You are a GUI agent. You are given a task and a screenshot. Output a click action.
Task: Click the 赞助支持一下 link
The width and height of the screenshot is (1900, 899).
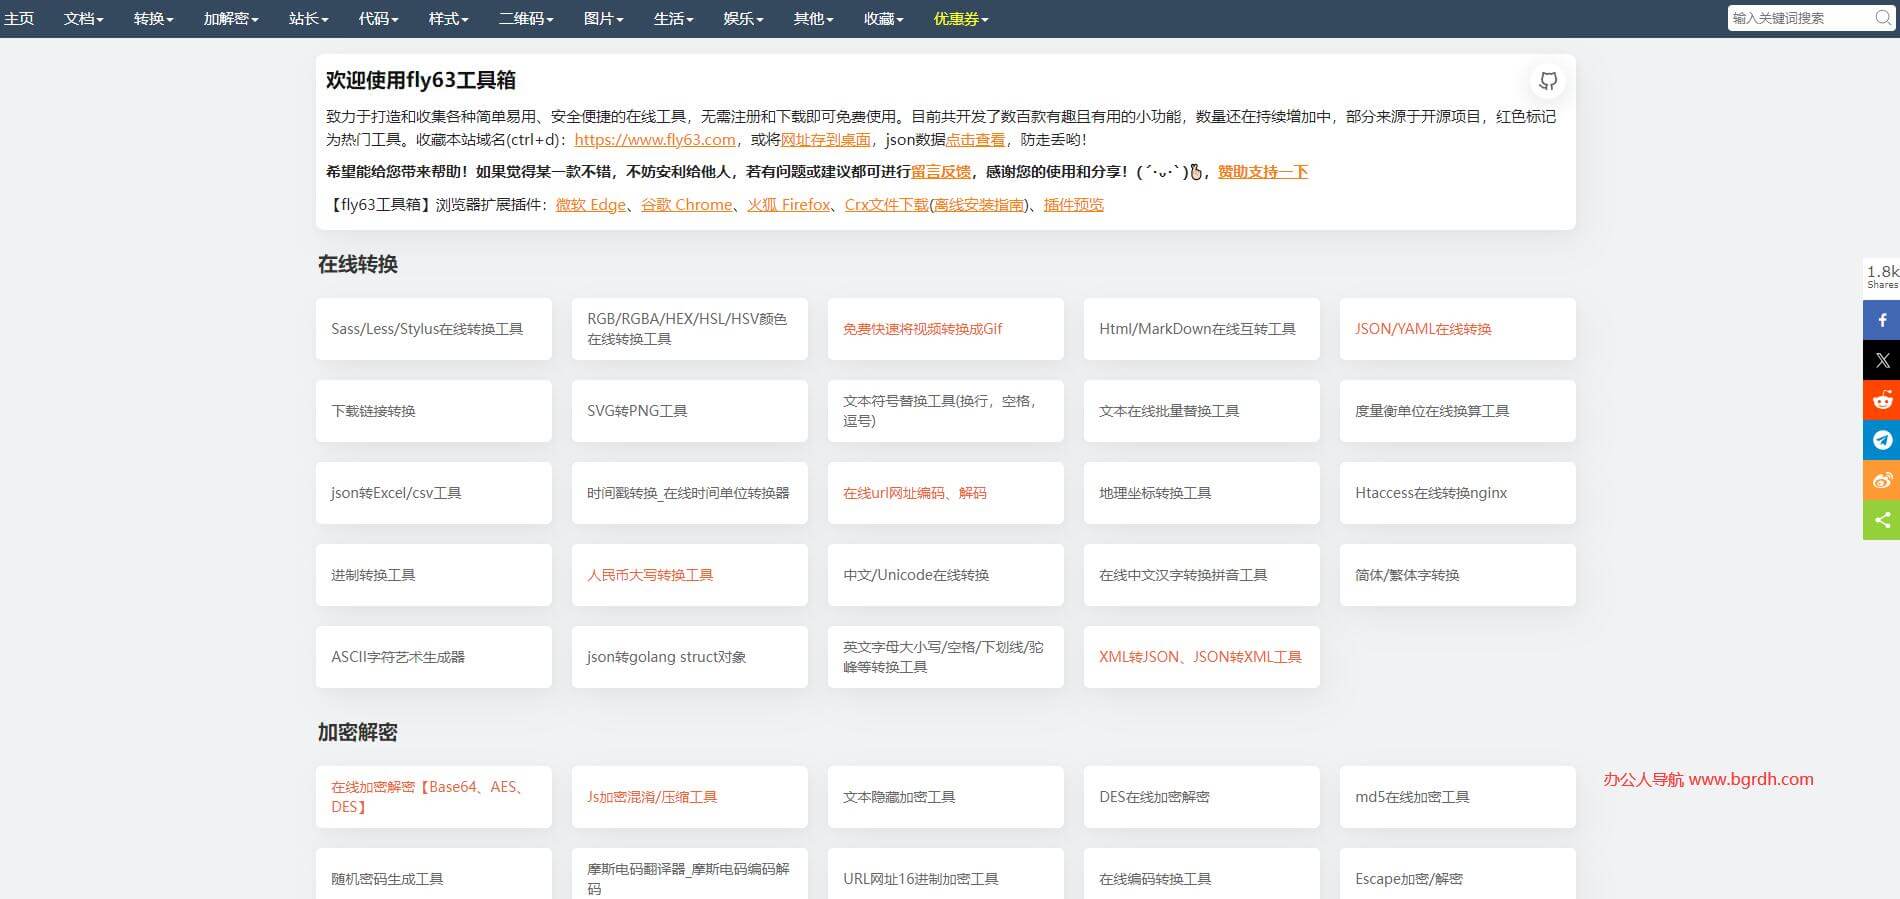coord(1262,172)
